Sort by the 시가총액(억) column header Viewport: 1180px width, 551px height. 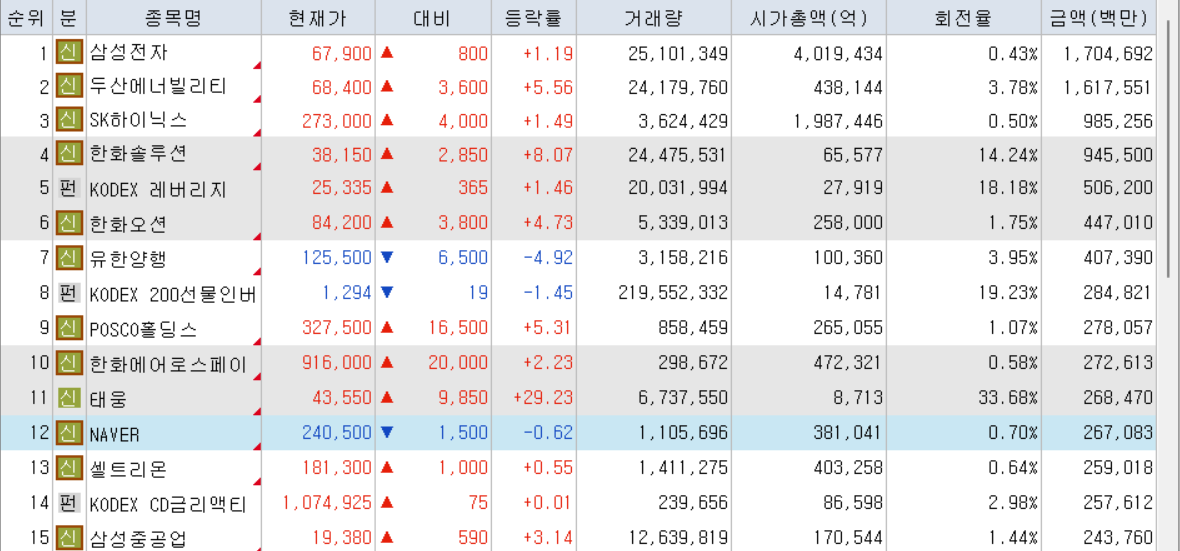pyautogui.click(x=808, y=18)
